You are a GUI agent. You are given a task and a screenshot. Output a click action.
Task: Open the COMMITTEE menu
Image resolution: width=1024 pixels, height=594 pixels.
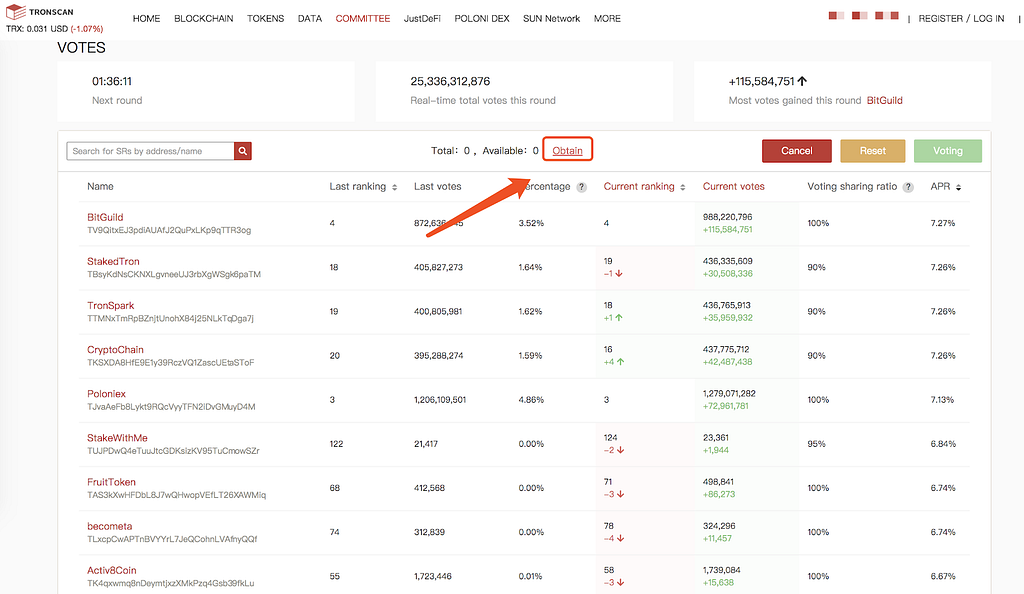click(362, 18)
